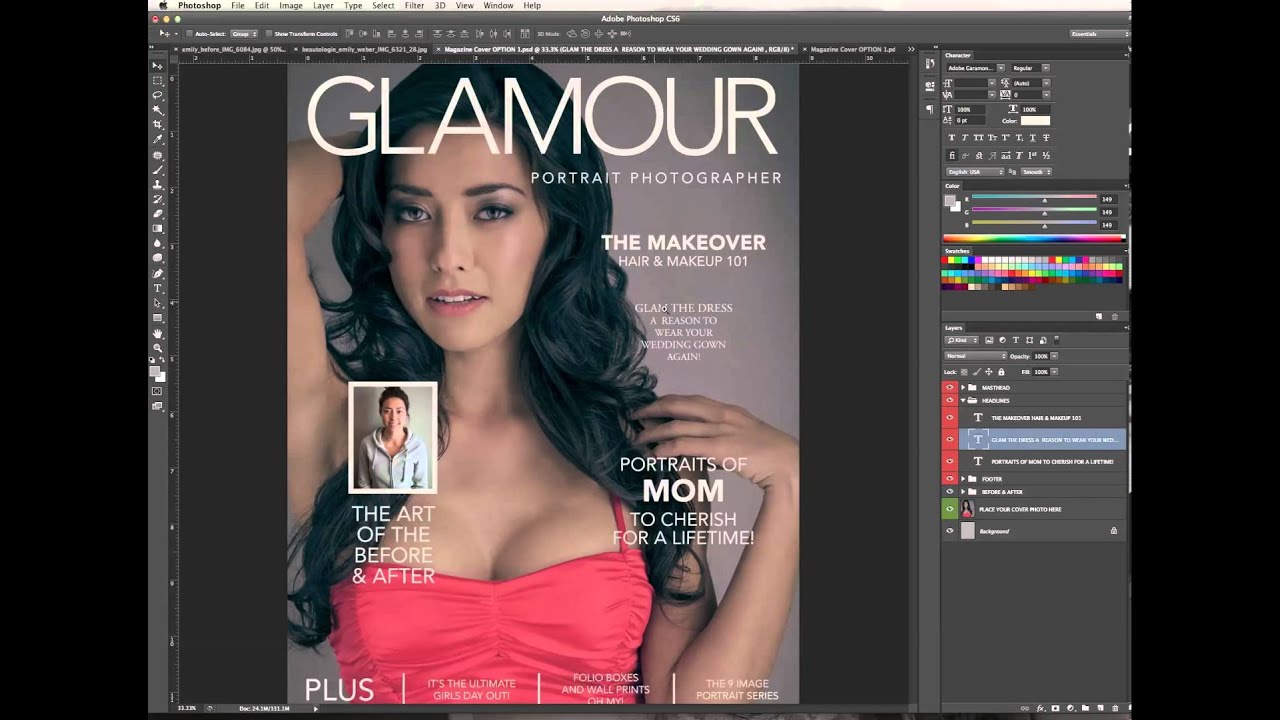This screenshot has height=720, width=1280.
Task: Select the Pen tool
Action: tap(158, 272)
